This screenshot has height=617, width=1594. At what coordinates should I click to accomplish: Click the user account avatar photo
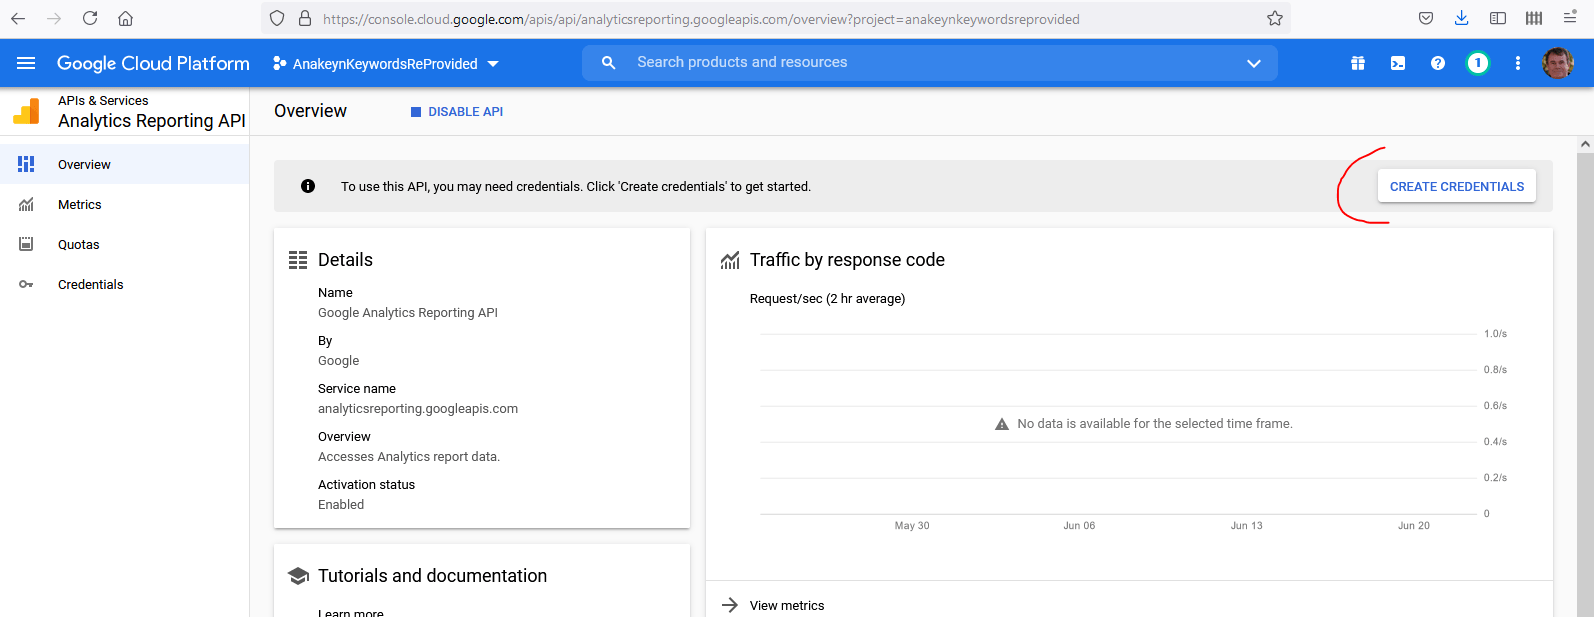click(x=1558, y=63)
